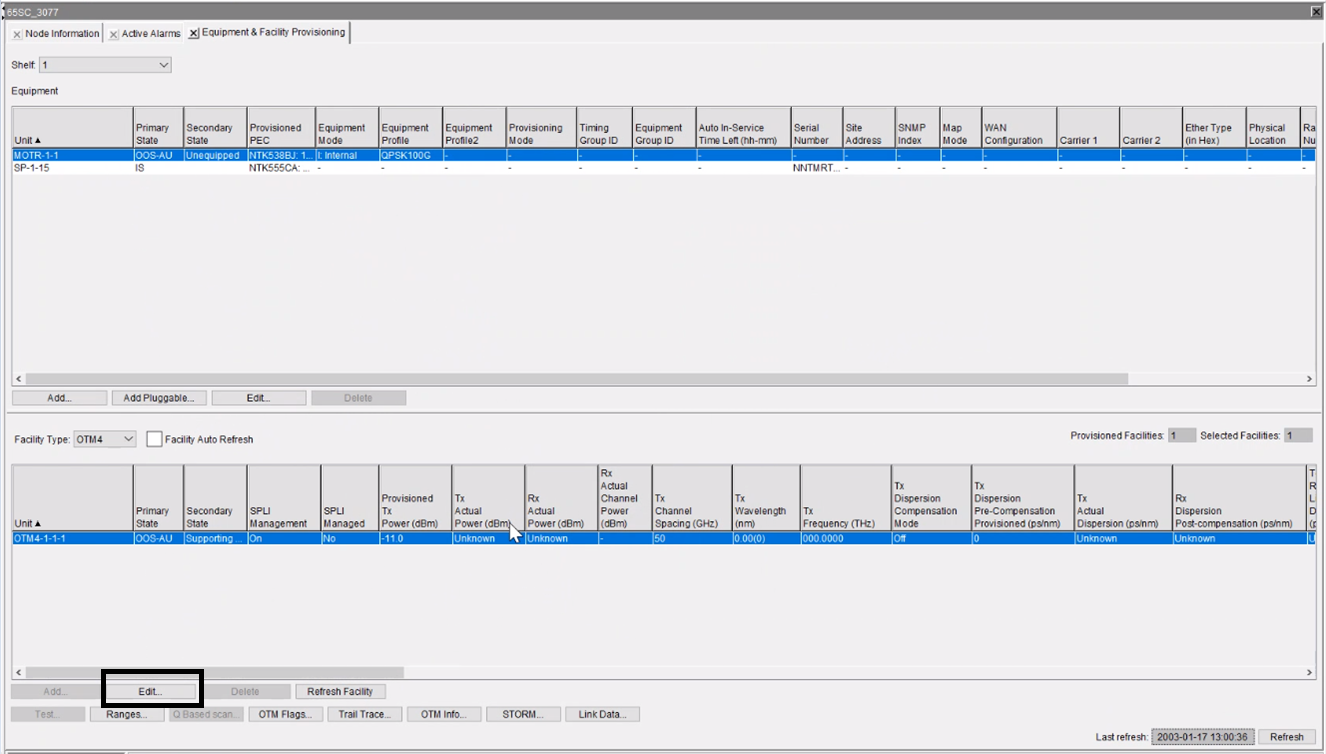Close the Node Information tab
The height and width of the screenshot is (754, 1326).
[x=16, y=33]
